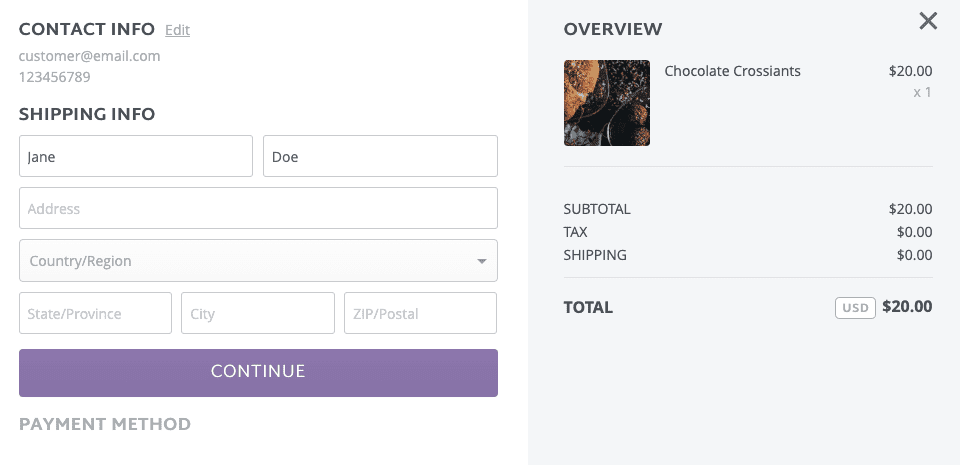
Task: Click the customer@email.com contact email
Action: [x=89, y=56]
